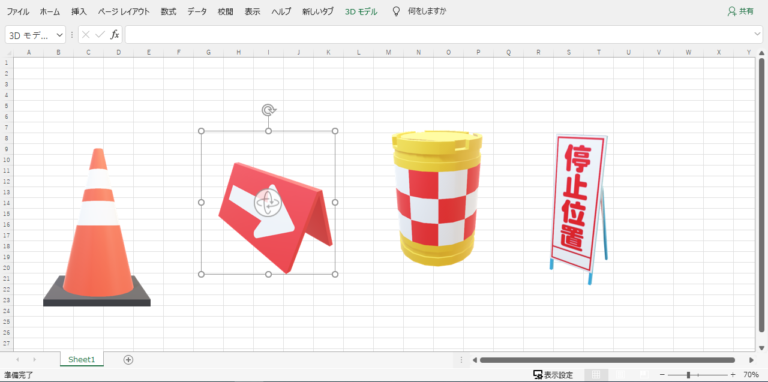
Task: Confirm the entry with the checkmark icon
Action: [100, 35]
